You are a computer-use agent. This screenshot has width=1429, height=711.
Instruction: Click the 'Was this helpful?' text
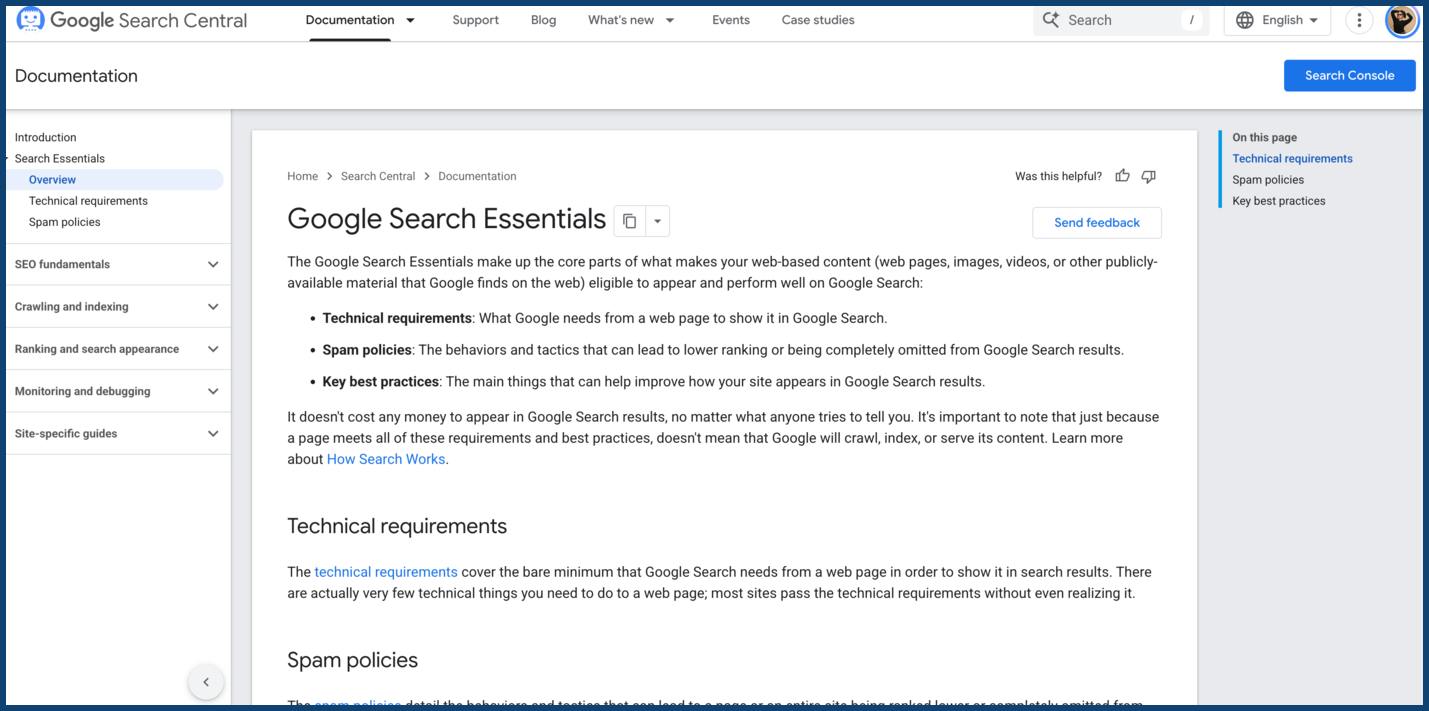pyautogui.click(x=1058, y=176)
